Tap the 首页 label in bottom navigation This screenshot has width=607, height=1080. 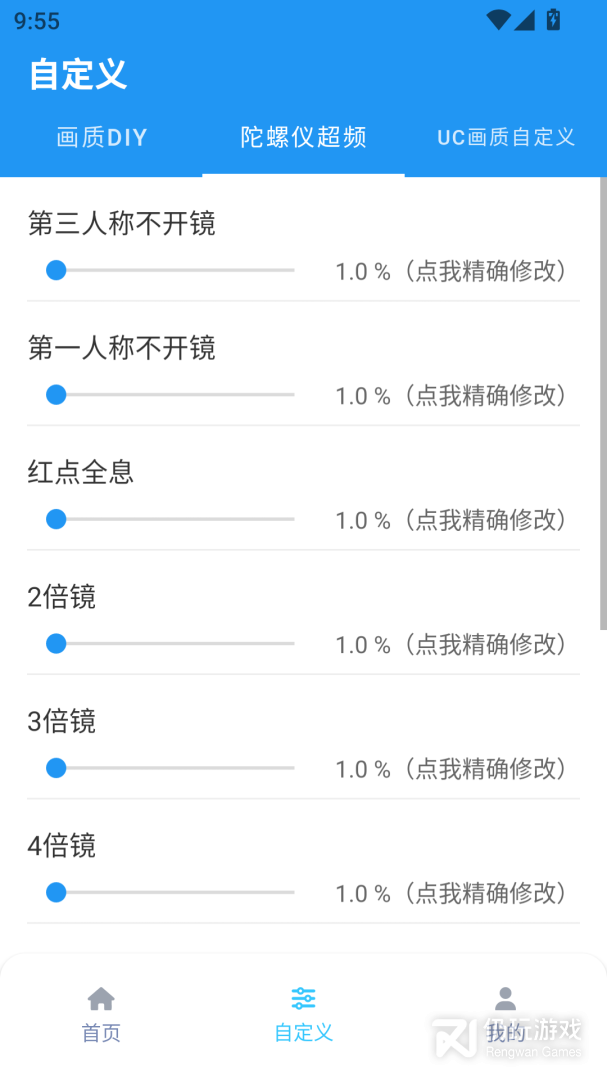coord(101,1033)
